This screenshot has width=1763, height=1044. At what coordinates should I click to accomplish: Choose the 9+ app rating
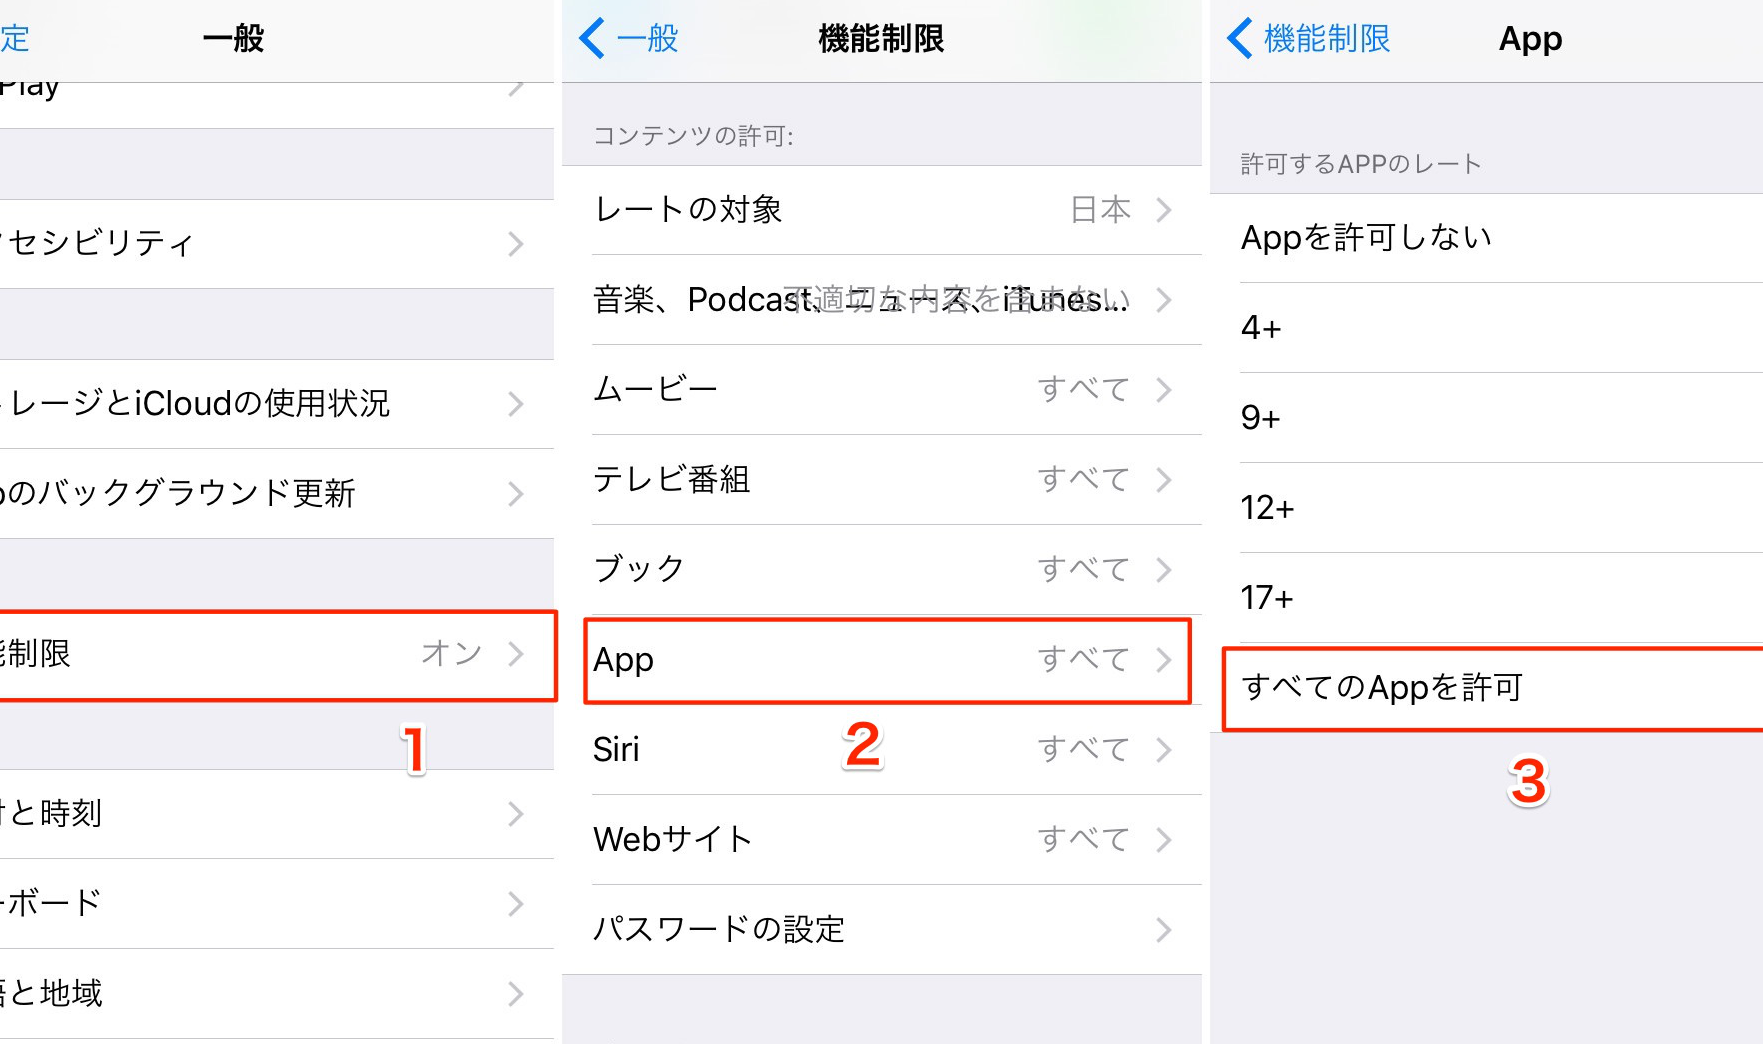tap(1486, 418)
